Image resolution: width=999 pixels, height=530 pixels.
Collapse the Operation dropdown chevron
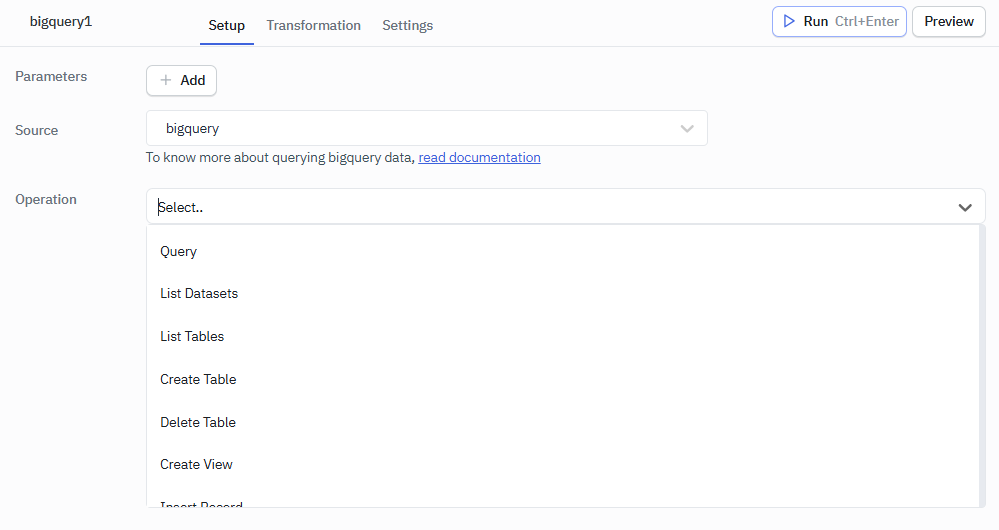point(965,207)
